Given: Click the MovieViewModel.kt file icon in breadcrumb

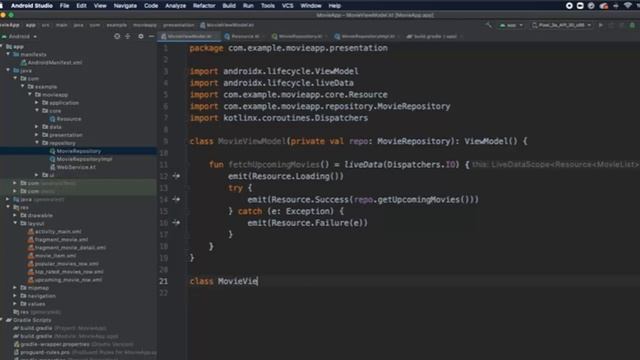Looking at the screenshot, I should 203,25.
